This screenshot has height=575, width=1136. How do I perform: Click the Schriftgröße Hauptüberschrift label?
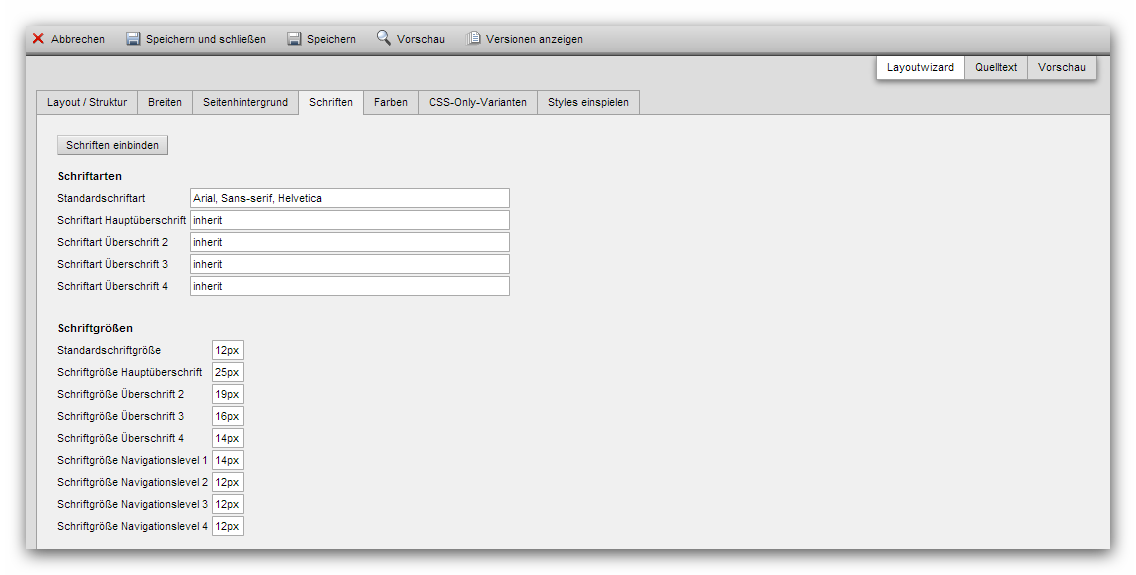(x=130, y=372)
